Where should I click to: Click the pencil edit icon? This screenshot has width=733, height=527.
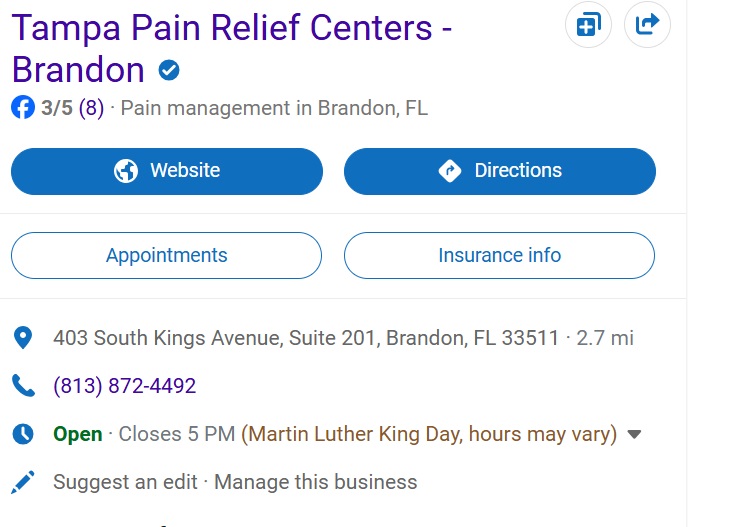click(23, 482)
